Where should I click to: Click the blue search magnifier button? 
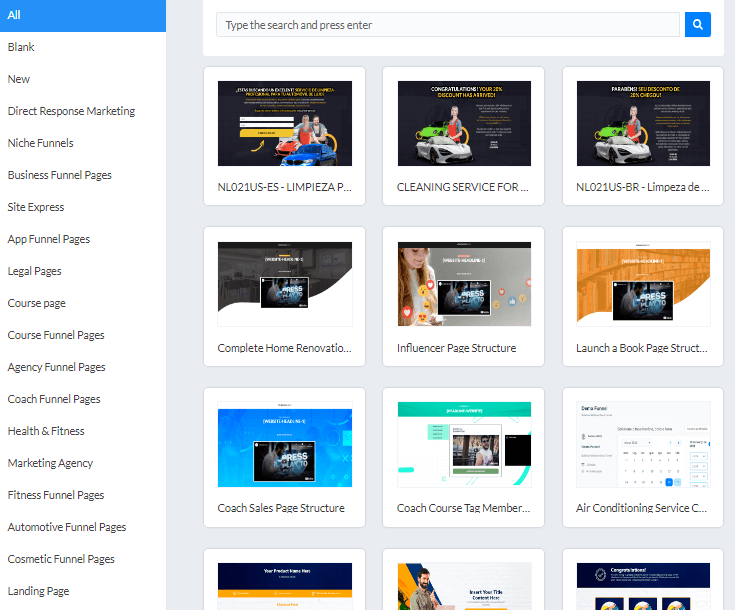[x=697, y=25]
